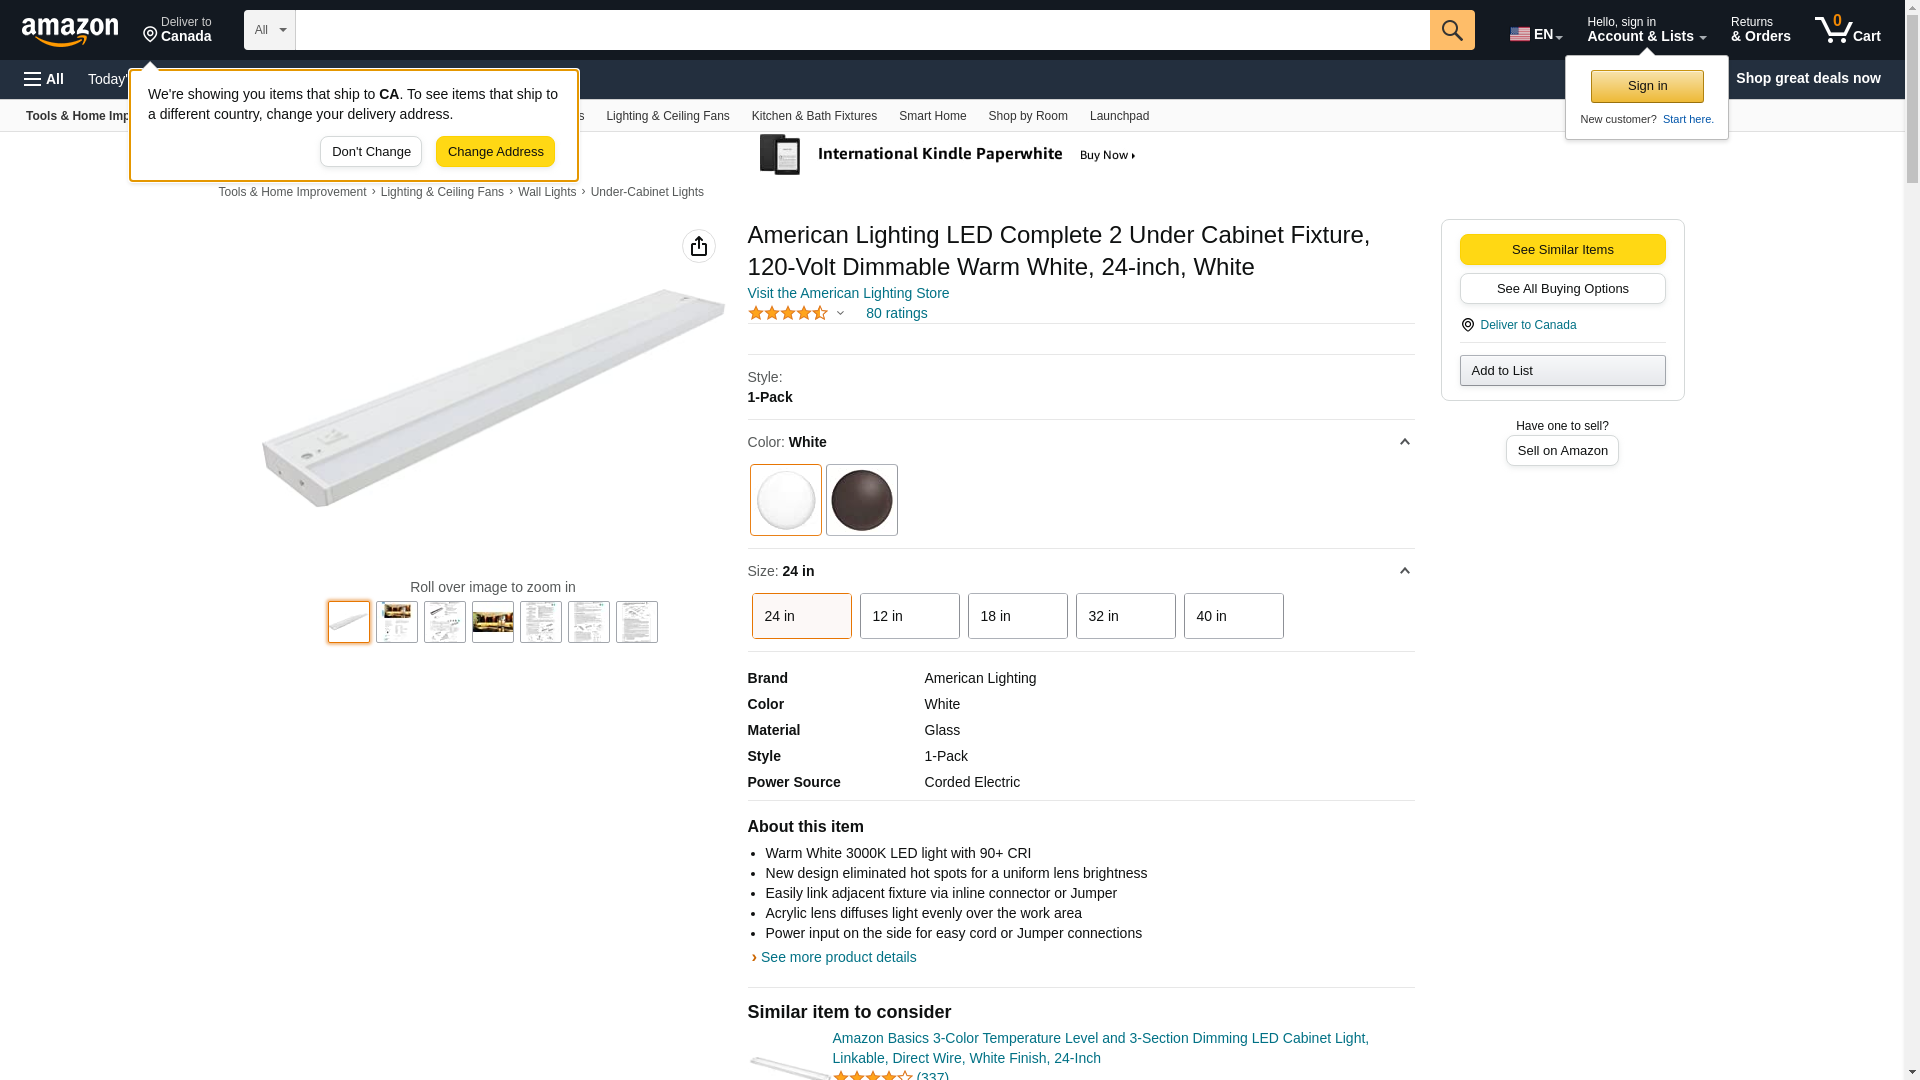Viewport: 1920px width, 1080px height.
Task: Go to Kitchen & Bath Fixtures tab
Action: pyautogui.click(x=814, y=116)
